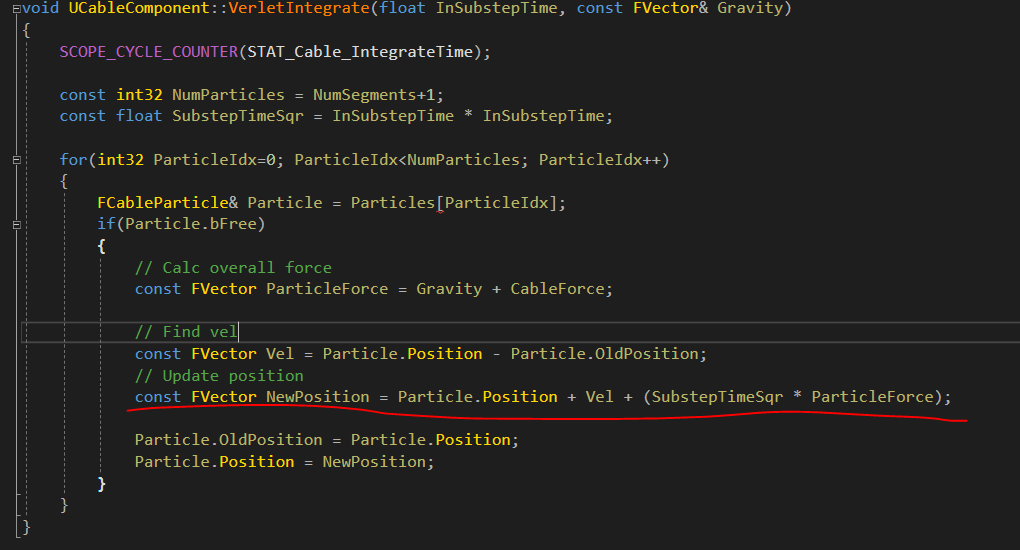Screen dimensions: 1020x550
Task: Click NumSegments+1 expression
Action: 373,95
